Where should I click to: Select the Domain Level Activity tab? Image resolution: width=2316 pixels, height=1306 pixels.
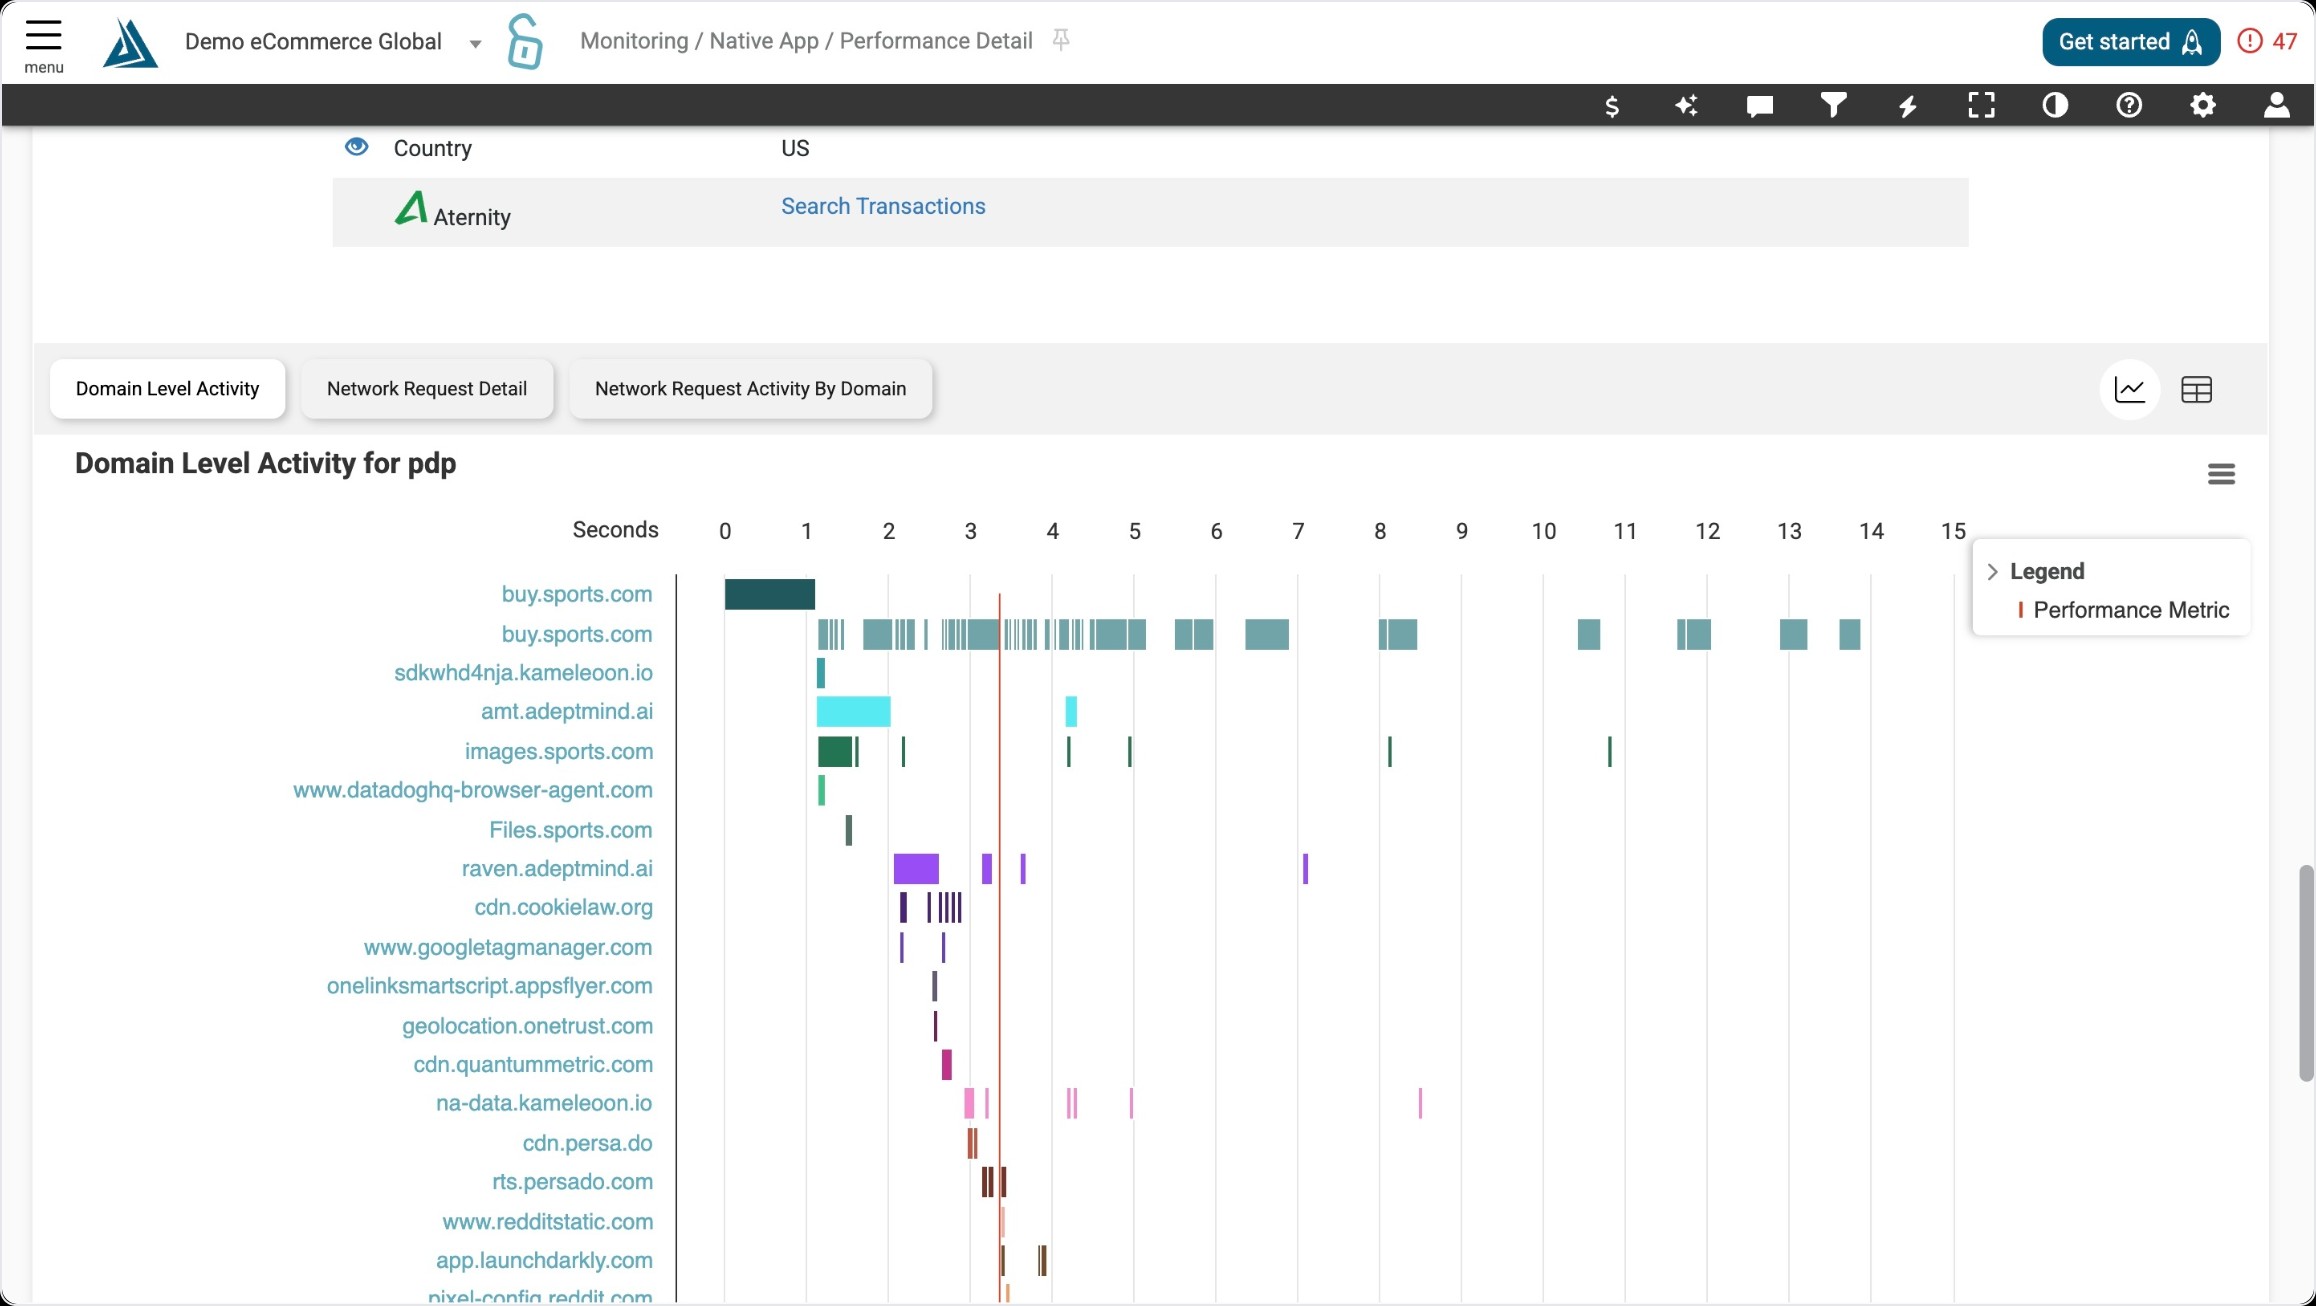point(167,389)
